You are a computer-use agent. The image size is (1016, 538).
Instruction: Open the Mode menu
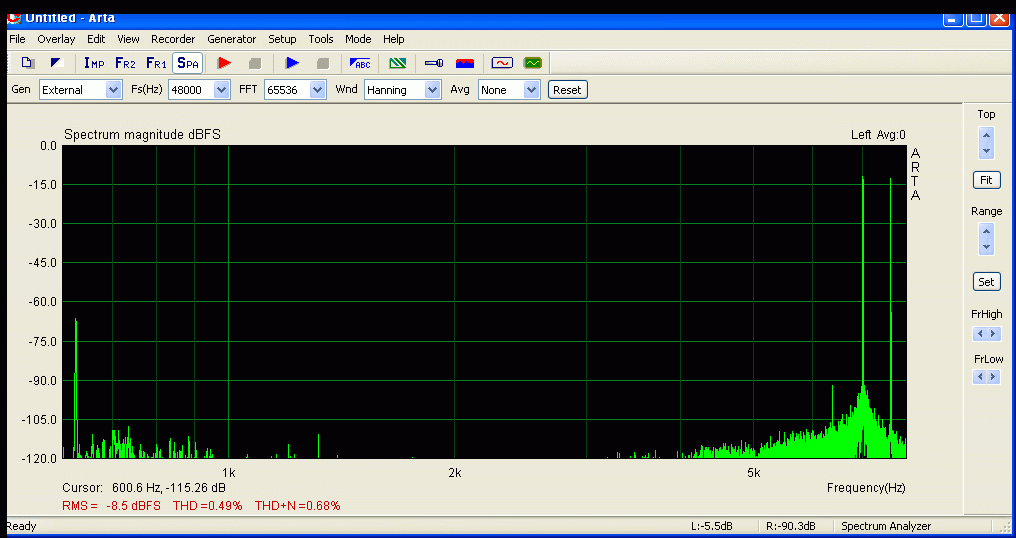point(358,39)
